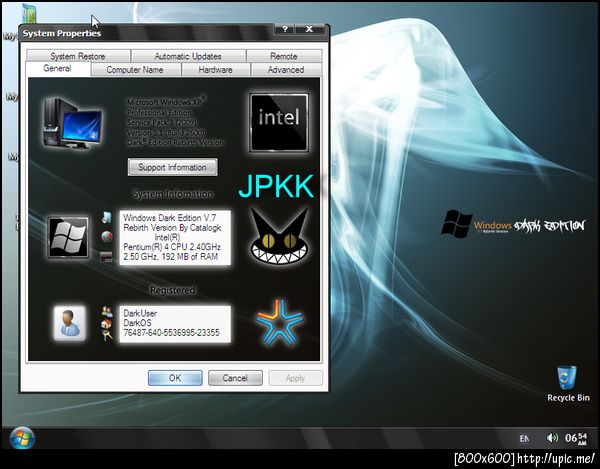Open the Recycle Bin on the desktop
The width and height of the screenshot is (600, 469).
[x=568, y=384]
